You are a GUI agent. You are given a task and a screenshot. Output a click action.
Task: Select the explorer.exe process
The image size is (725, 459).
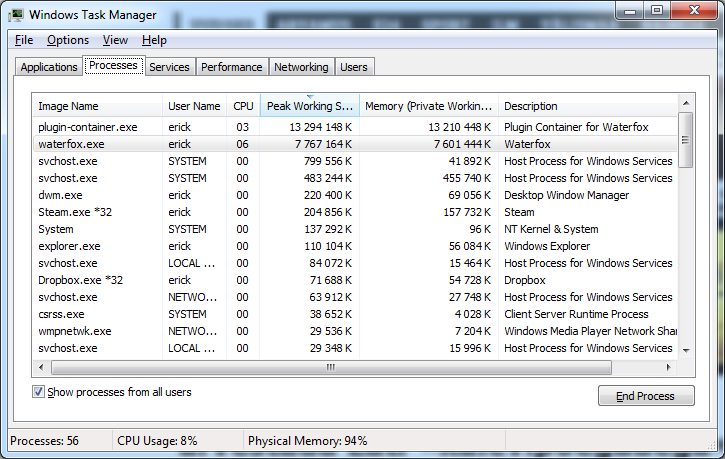pyautogui.click(x=355, y=246)
